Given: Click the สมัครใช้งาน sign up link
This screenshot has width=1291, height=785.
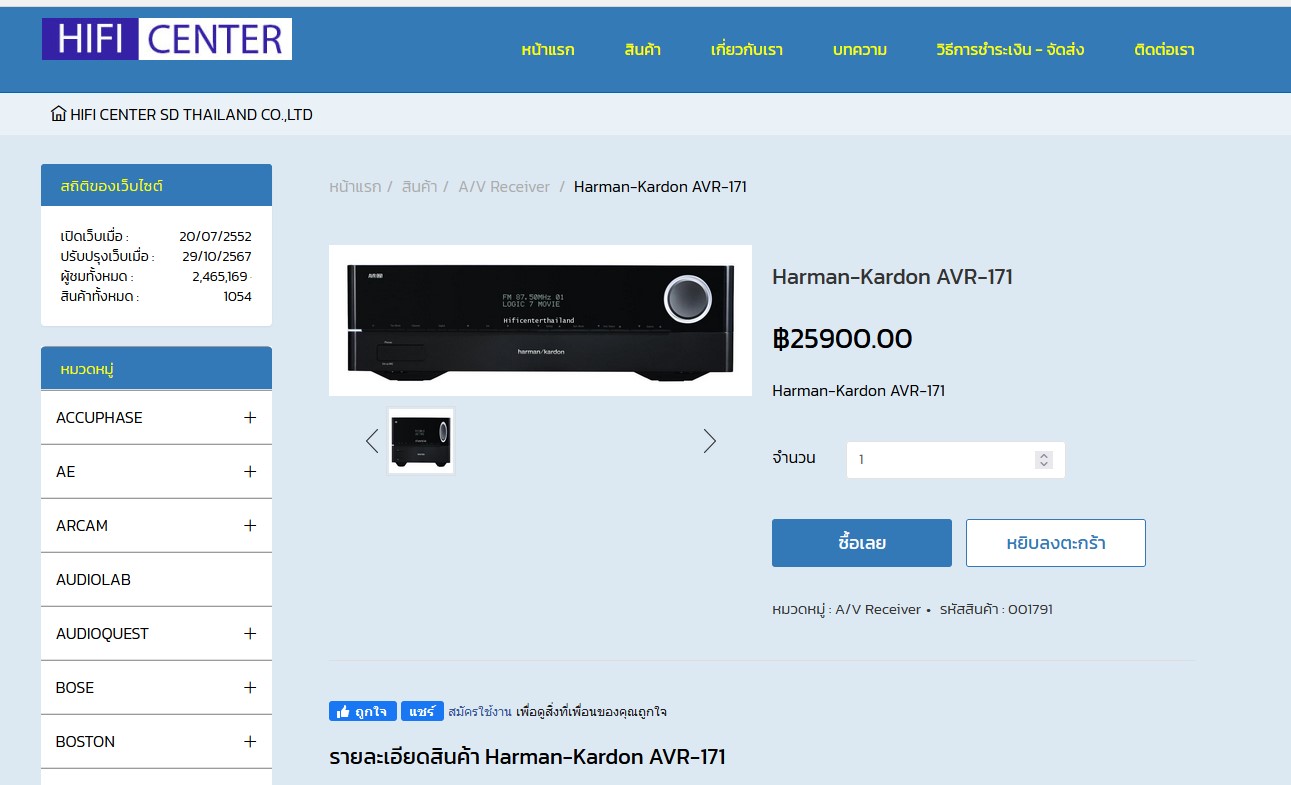Looking at the screenshot, I should click(480, 712).
